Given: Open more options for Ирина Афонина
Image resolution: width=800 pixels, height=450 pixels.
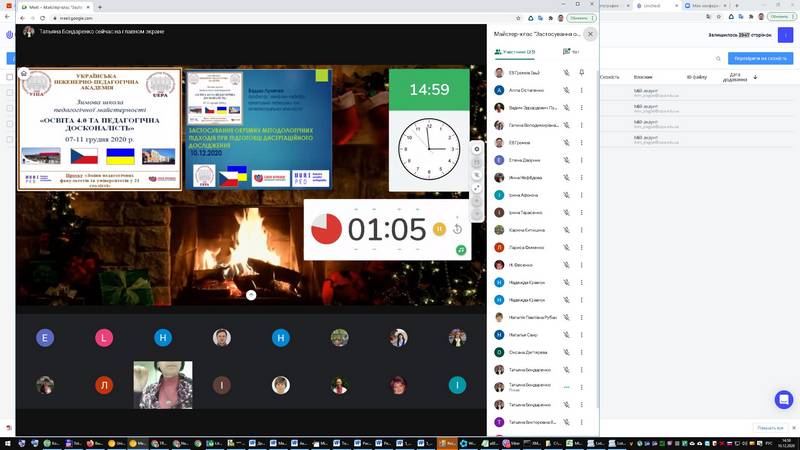Looking at the screenshot, I should [582, 195].
